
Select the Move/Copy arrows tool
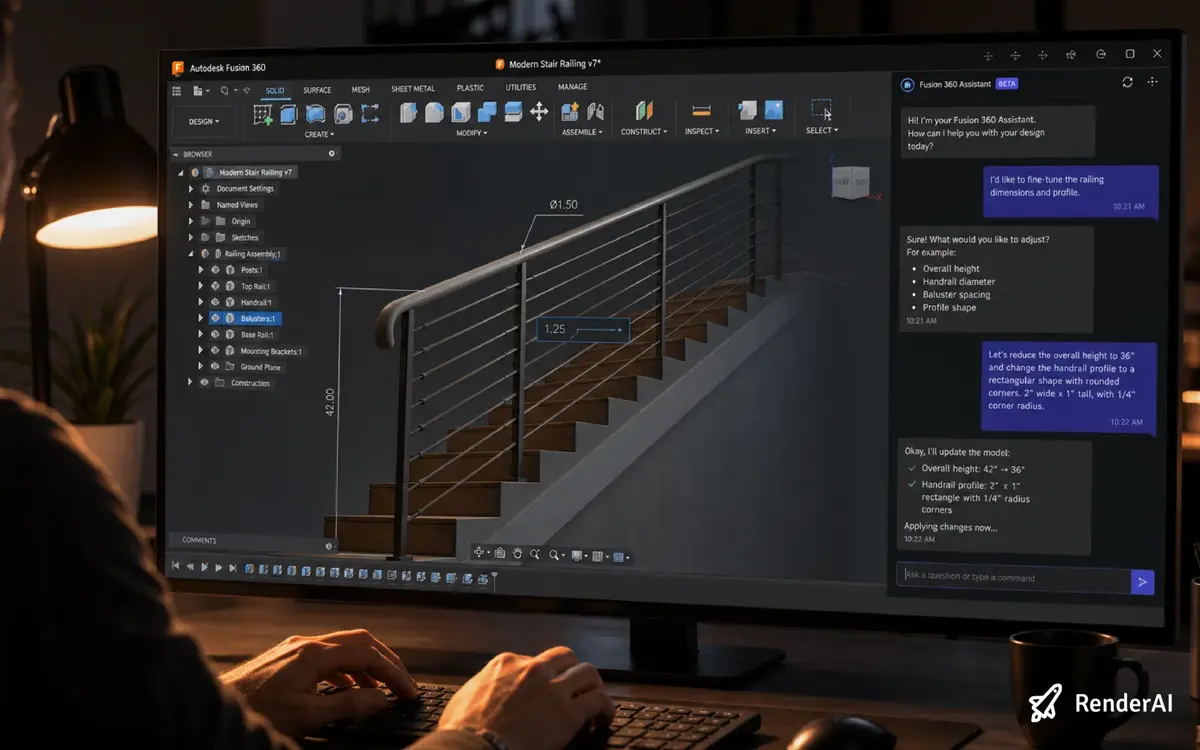[x=539, y=112]
